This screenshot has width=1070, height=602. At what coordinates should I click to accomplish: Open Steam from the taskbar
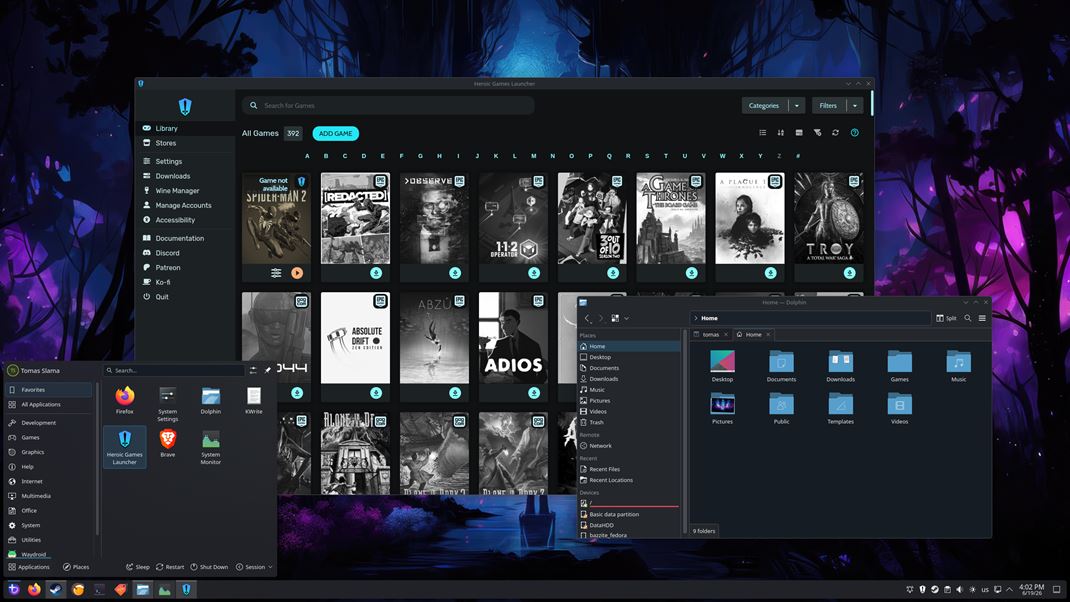(55, 590)
